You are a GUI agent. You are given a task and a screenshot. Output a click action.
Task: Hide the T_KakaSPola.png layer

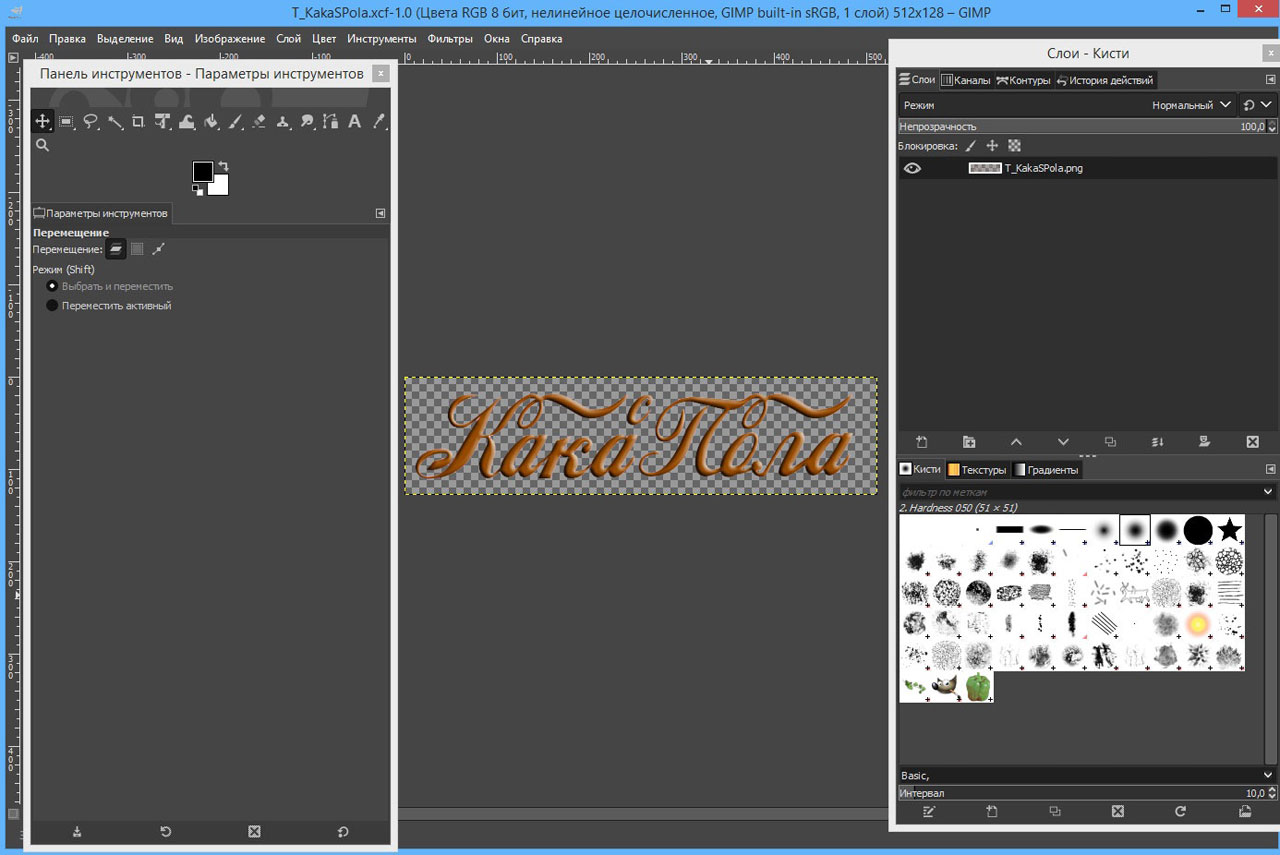[x=912, y=169]
